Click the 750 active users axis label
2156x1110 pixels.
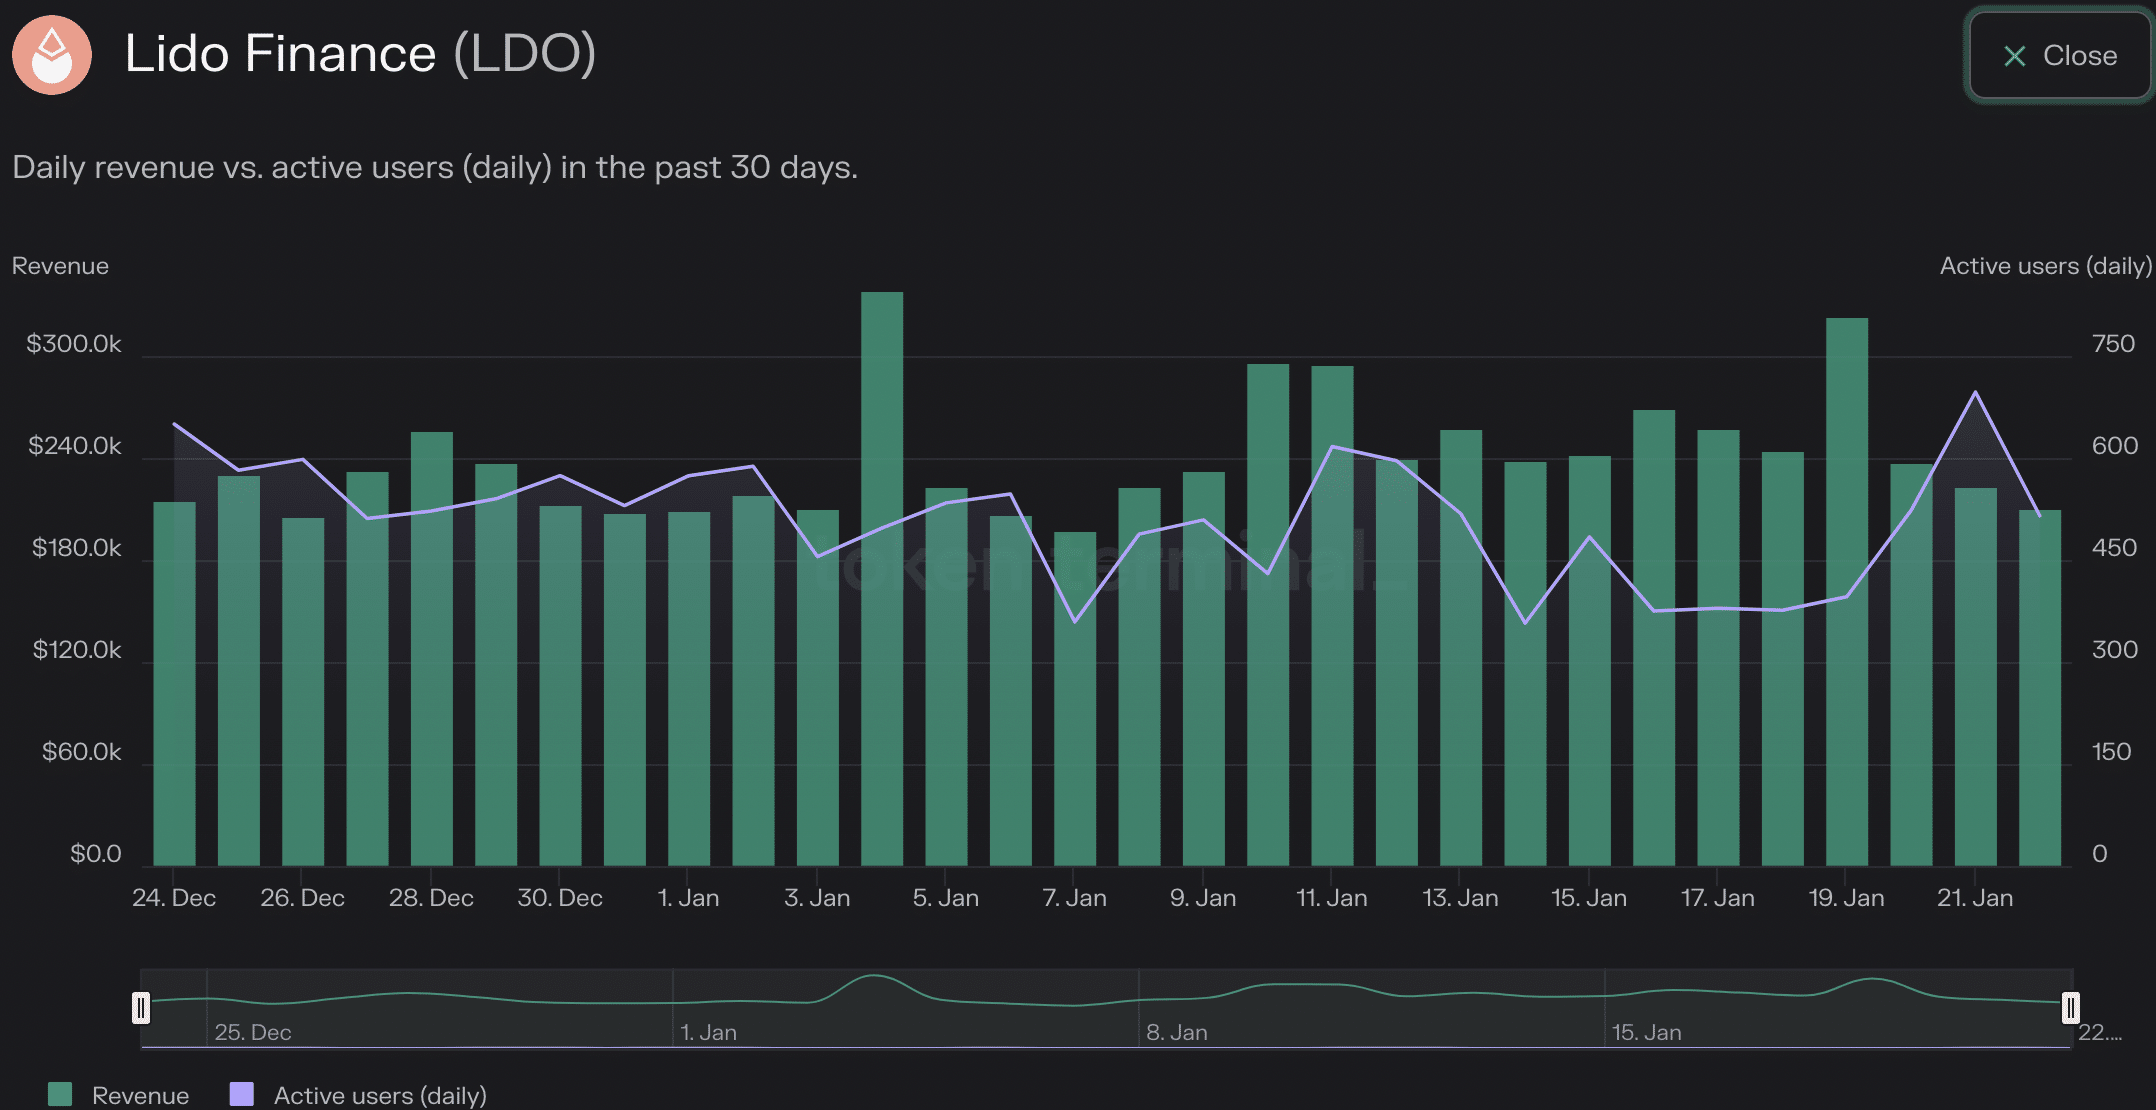(2113, 344)
